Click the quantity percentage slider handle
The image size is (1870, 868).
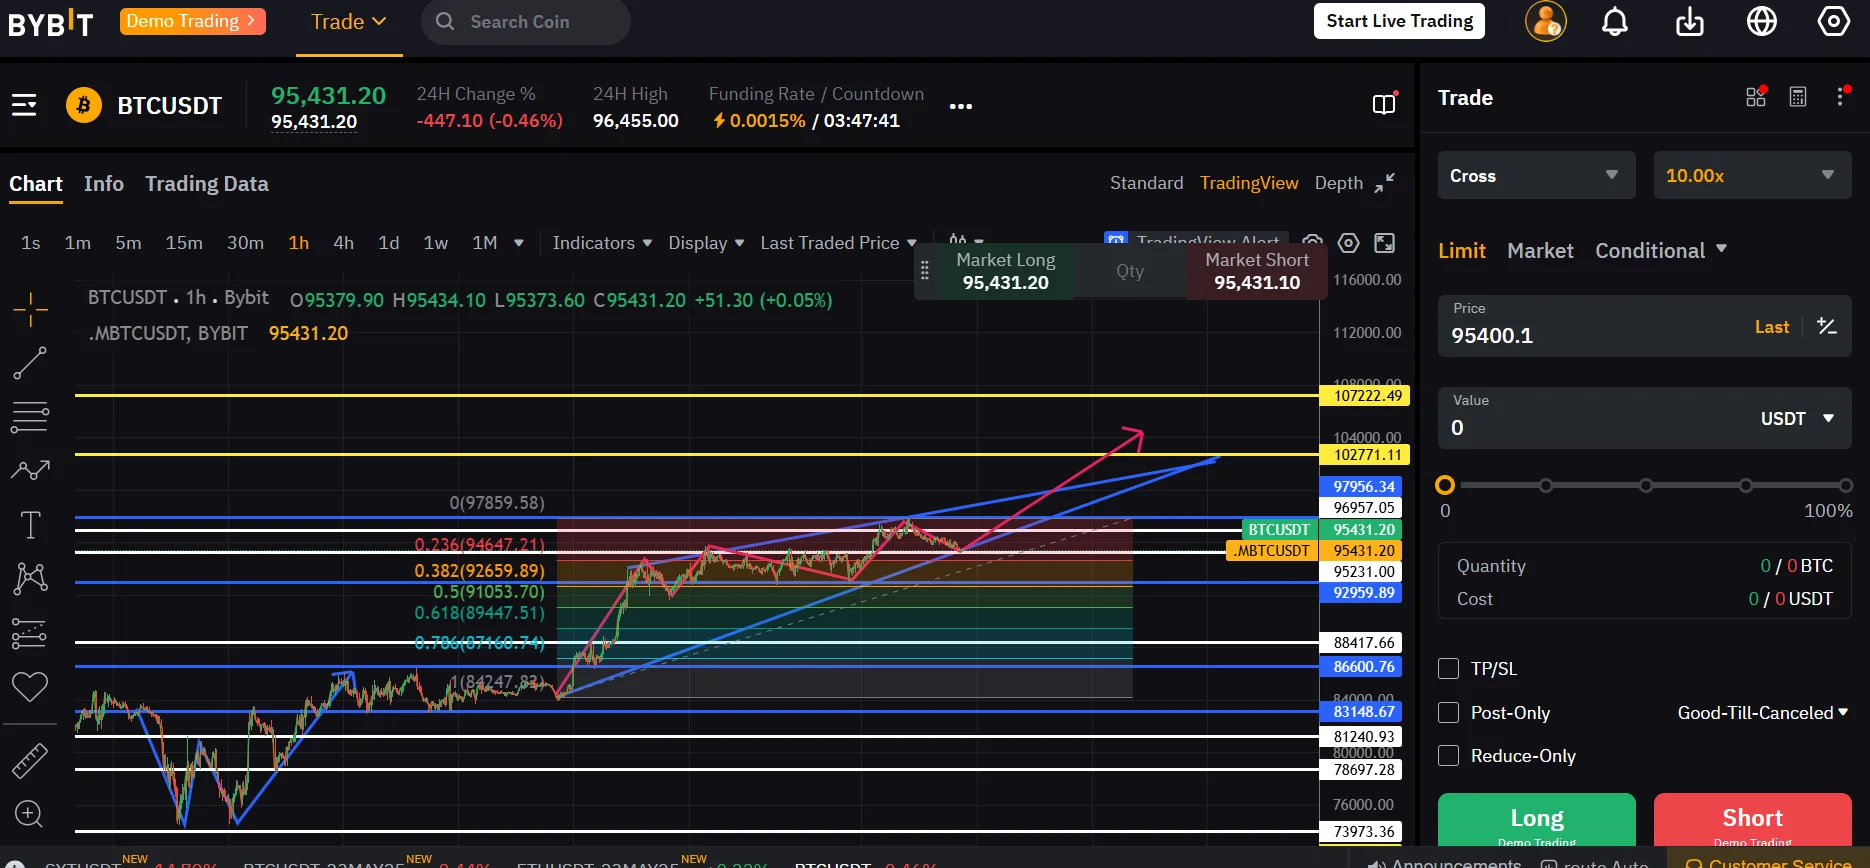[1445, 485]
